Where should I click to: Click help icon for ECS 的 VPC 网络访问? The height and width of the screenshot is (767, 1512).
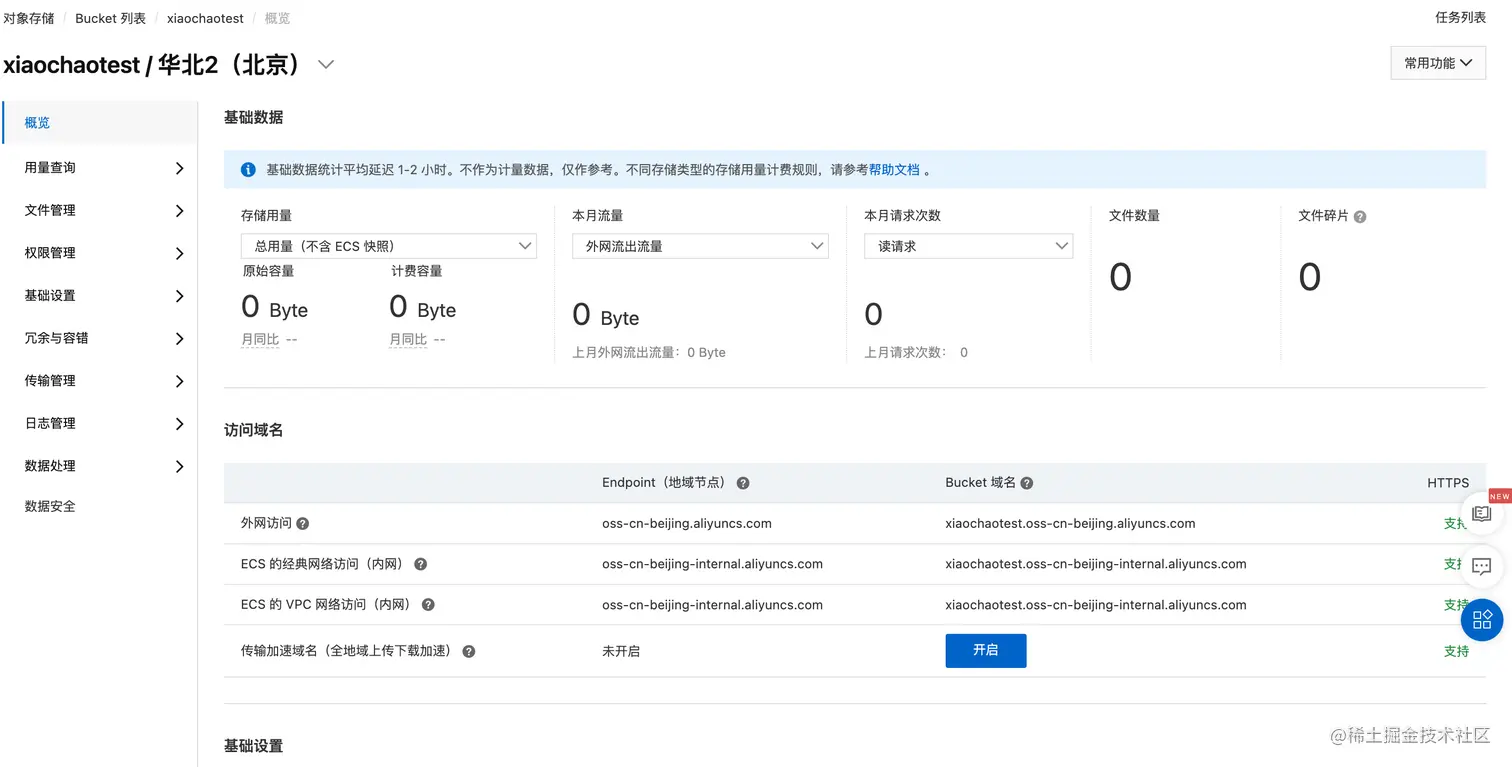pyautogui.click(x=428, y=605)
